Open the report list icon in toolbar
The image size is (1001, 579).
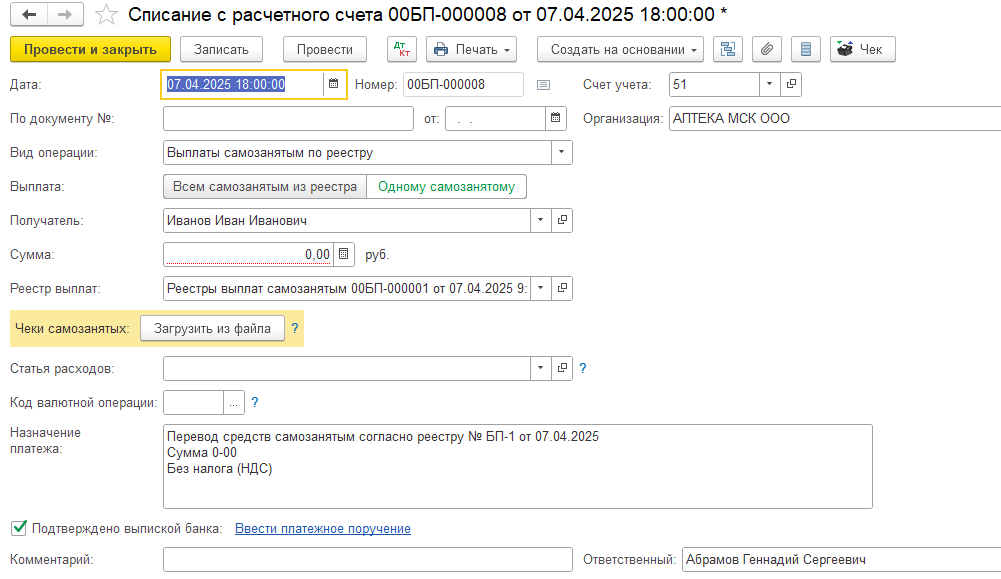[806, 49]
